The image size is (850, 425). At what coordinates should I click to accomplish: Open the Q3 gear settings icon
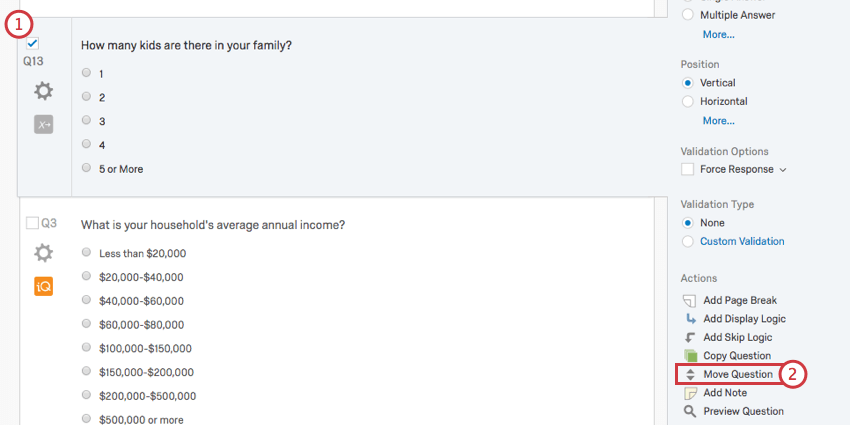coord(43,253)
